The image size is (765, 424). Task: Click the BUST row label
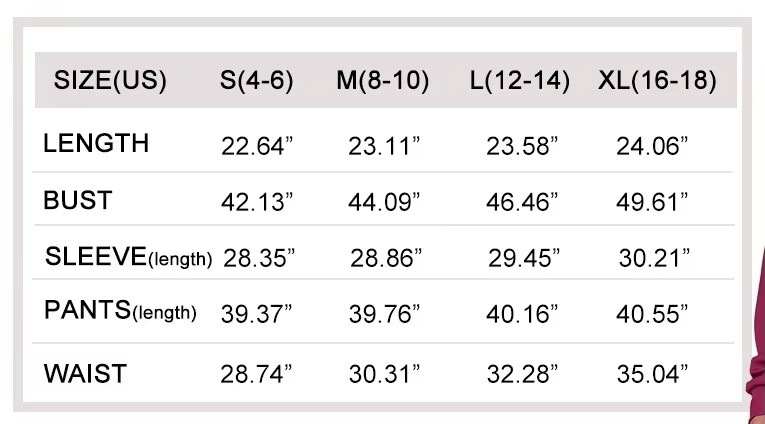(77, 201)
